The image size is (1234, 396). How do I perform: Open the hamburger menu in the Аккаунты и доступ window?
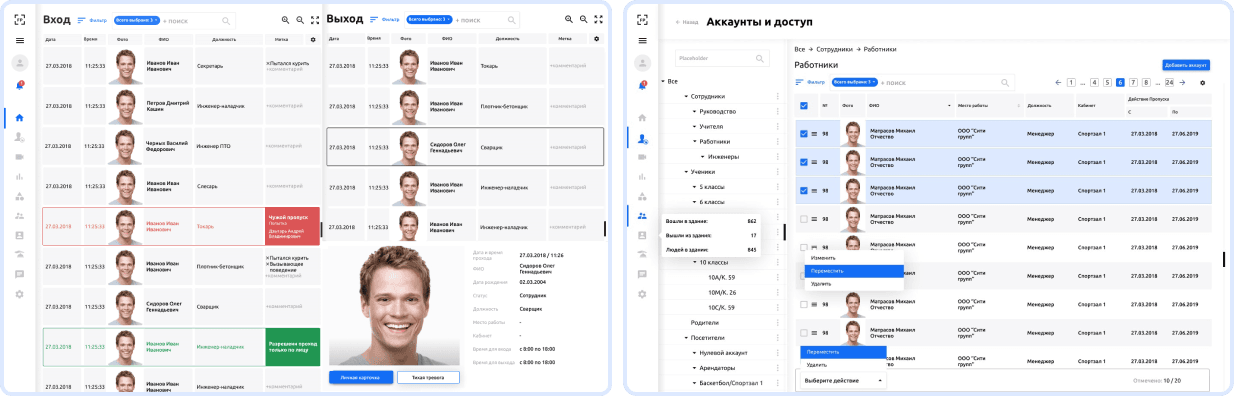641,41
